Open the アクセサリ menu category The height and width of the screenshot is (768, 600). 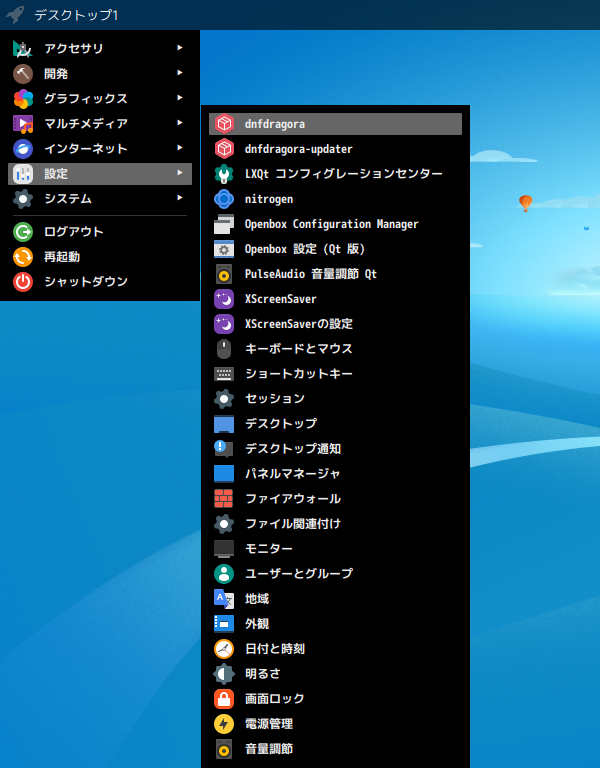100,48
